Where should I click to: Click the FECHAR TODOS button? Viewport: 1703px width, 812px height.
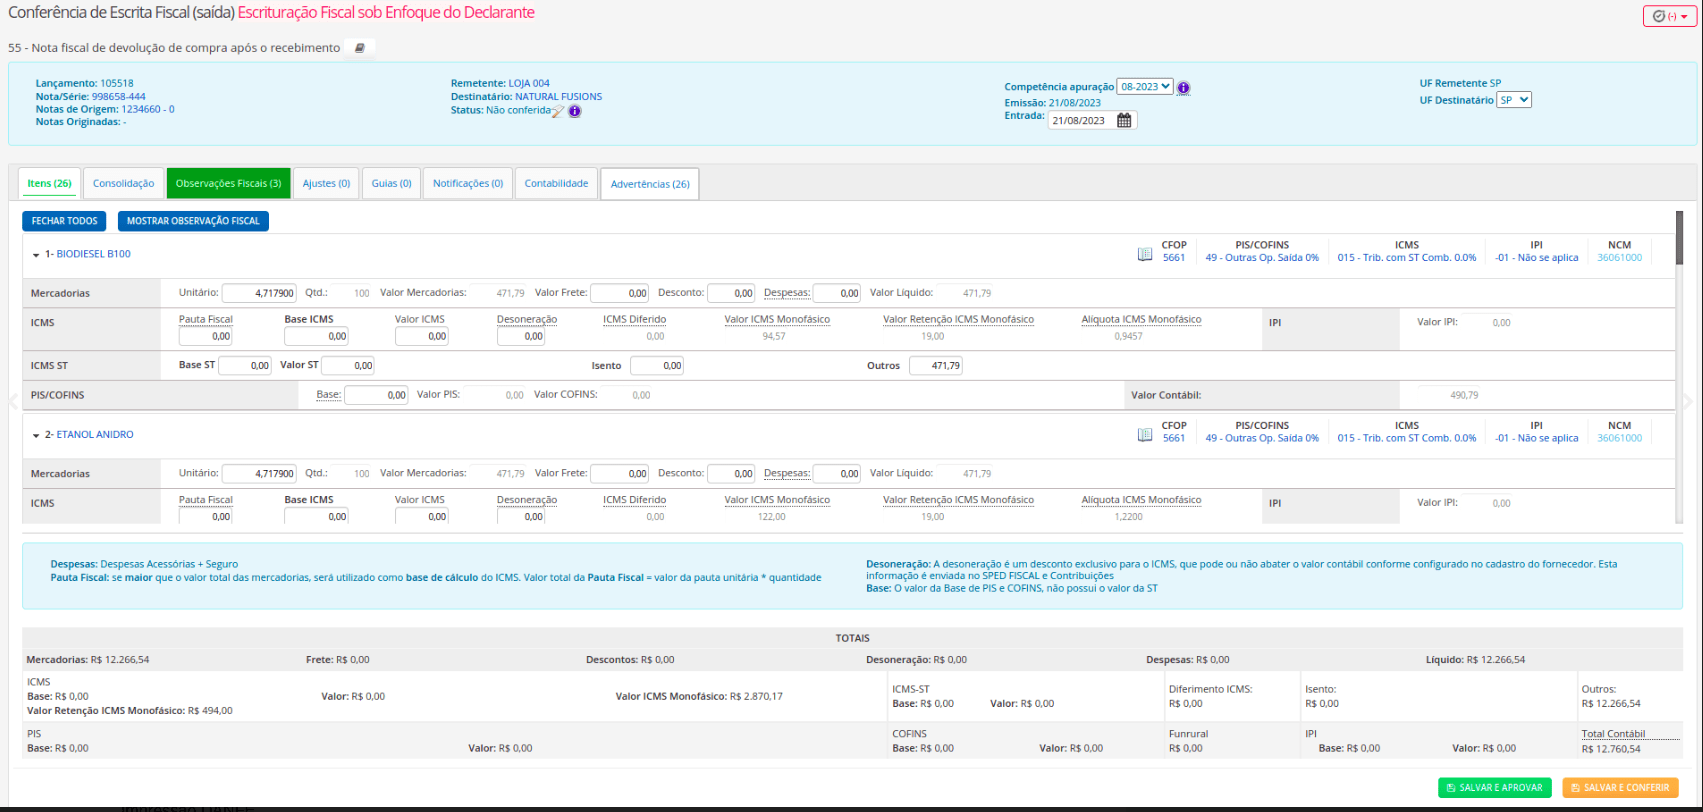click(x=64, y=221)
